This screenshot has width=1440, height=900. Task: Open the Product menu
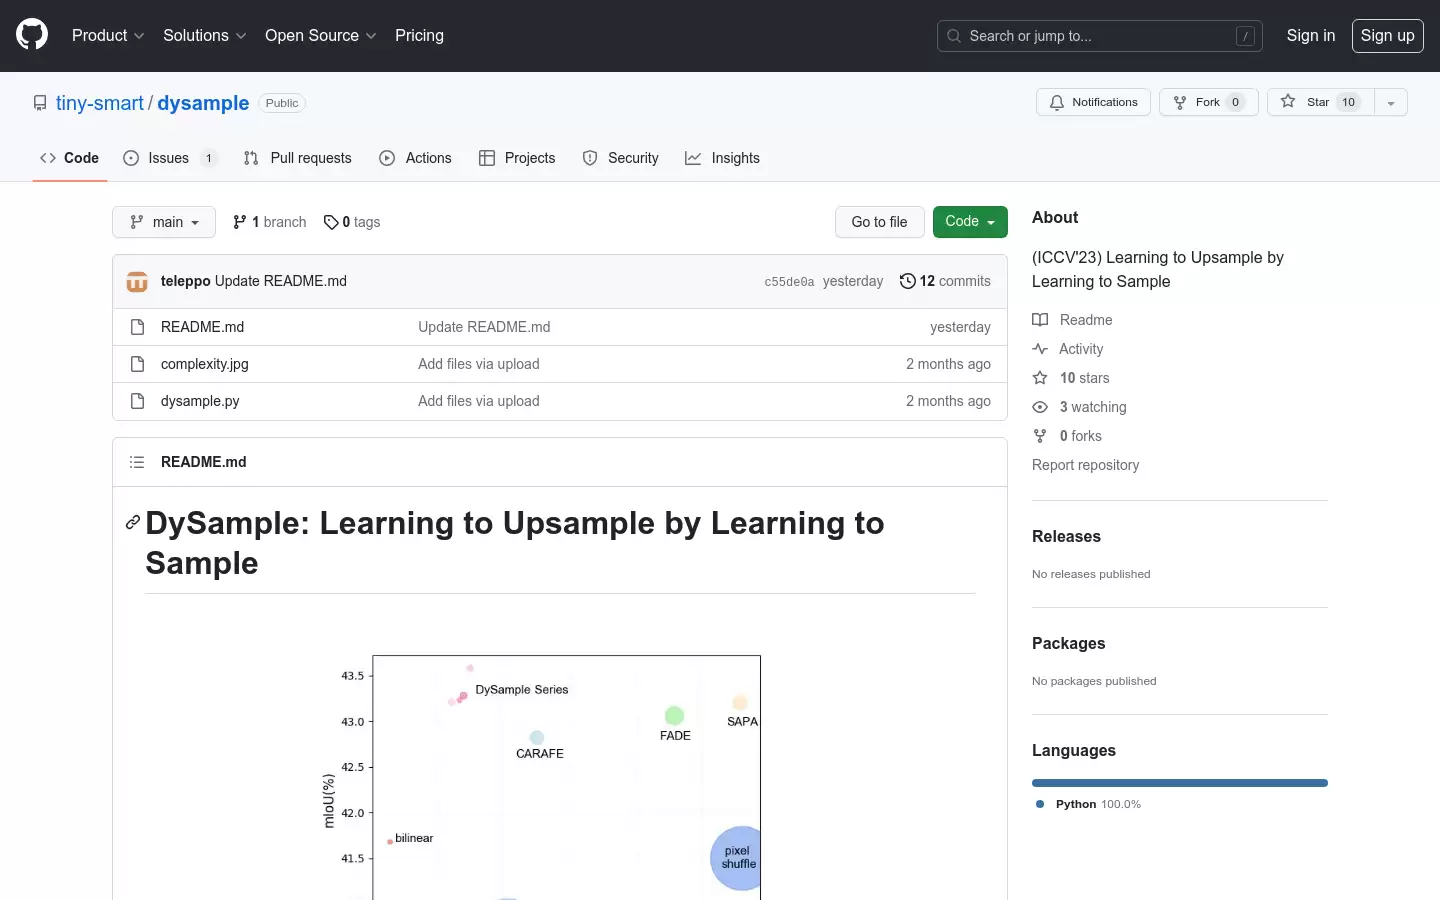pos(108,35)
